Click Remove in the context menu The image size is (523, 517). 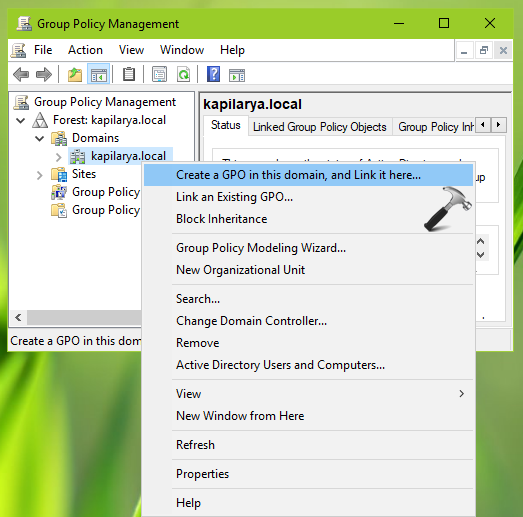point(309,343)
